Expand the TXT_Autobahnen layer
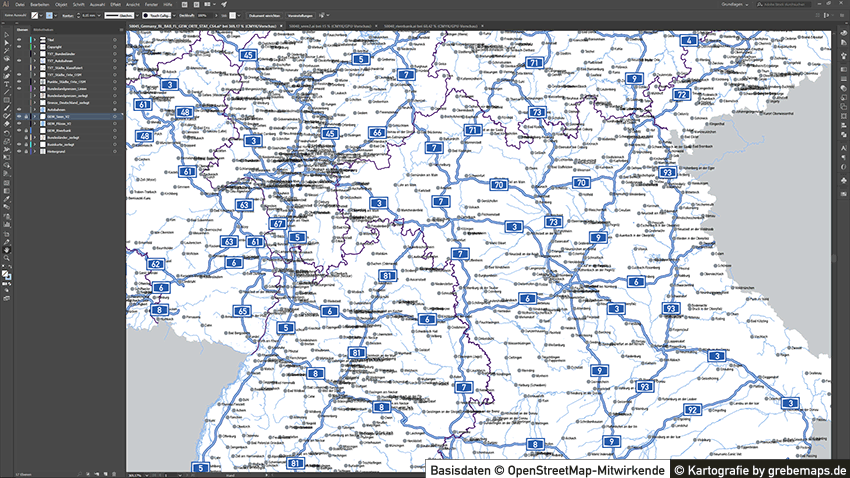This screenshot has height=478, width=850. [x=34, y=60]
